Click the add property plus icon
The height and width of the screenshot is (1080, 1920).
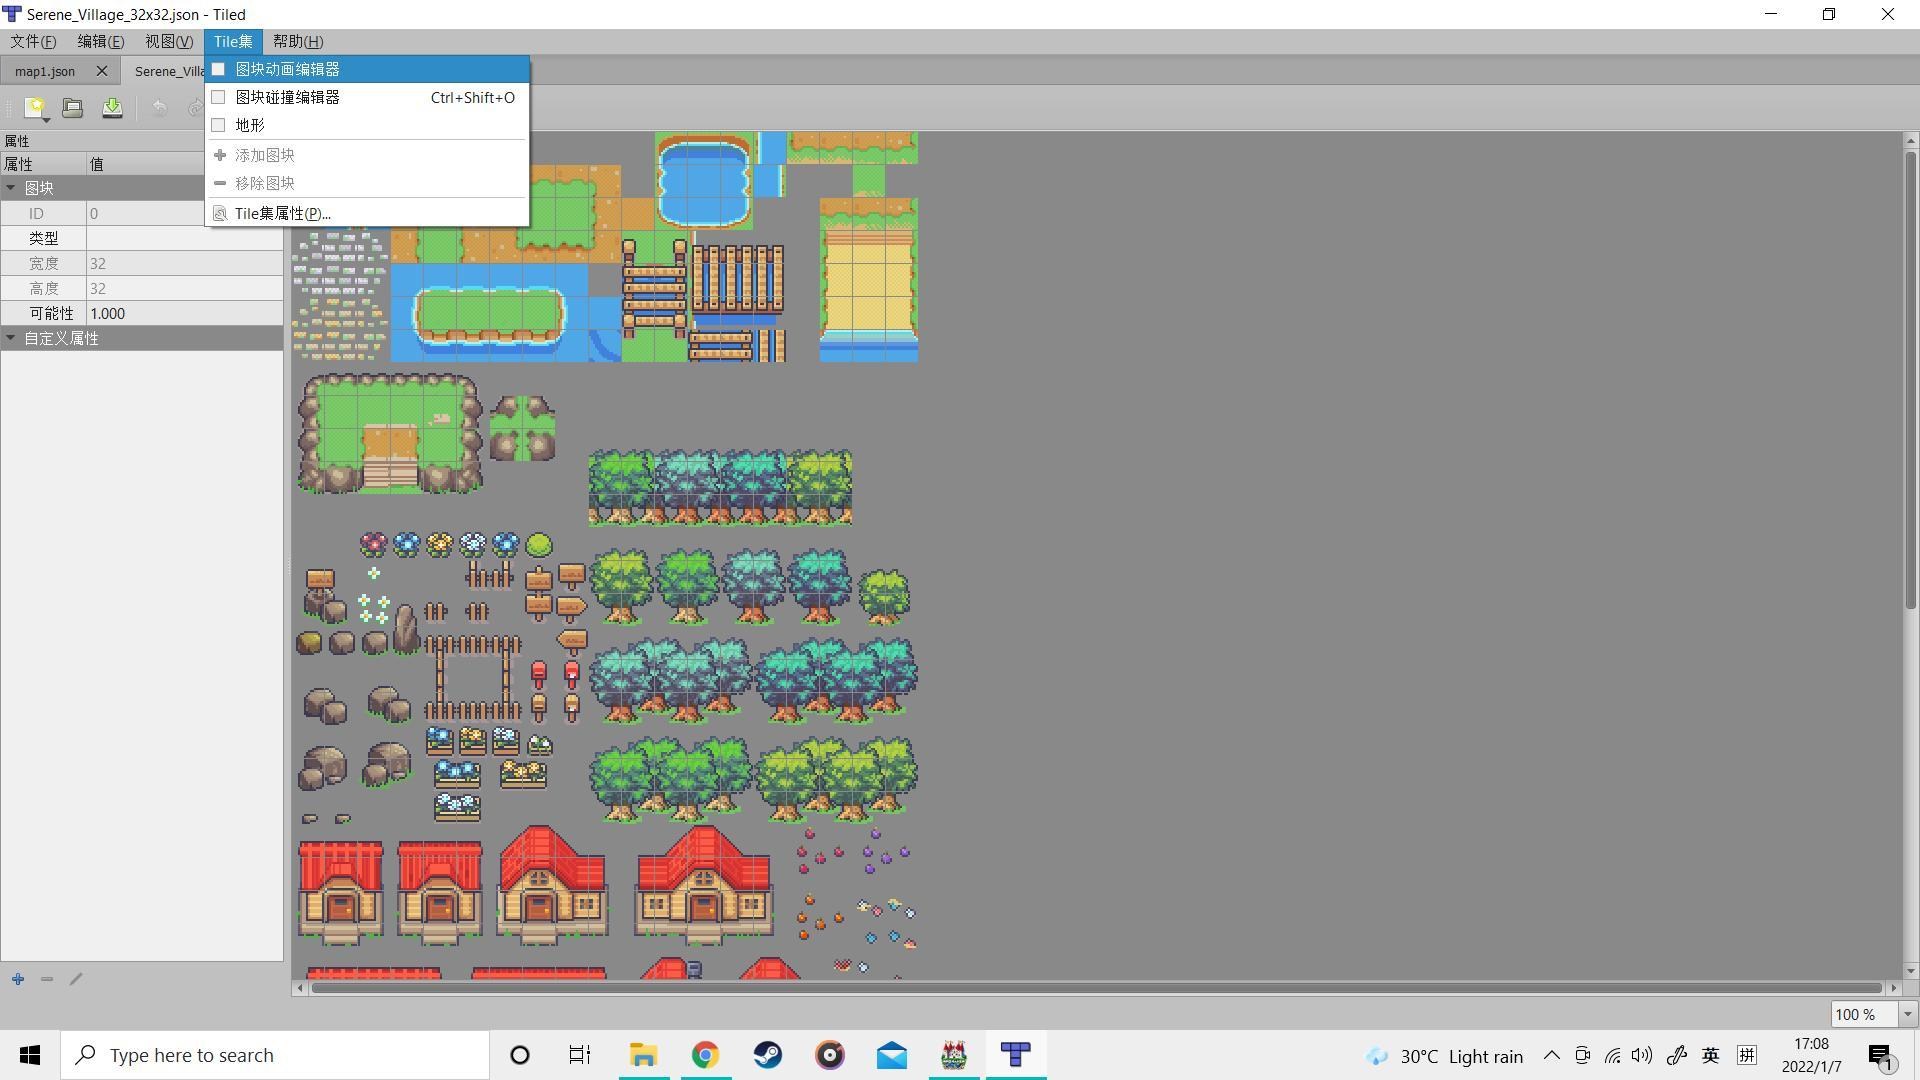point(18,979)
